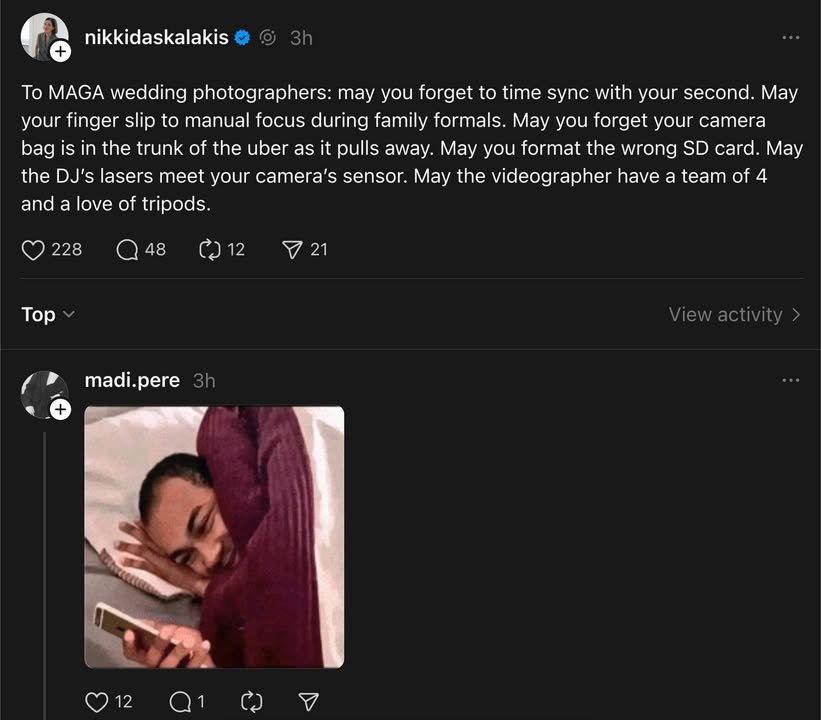Click the thread icon beside the 3h timestamp
Screen dimensions: 821x720
268,38
